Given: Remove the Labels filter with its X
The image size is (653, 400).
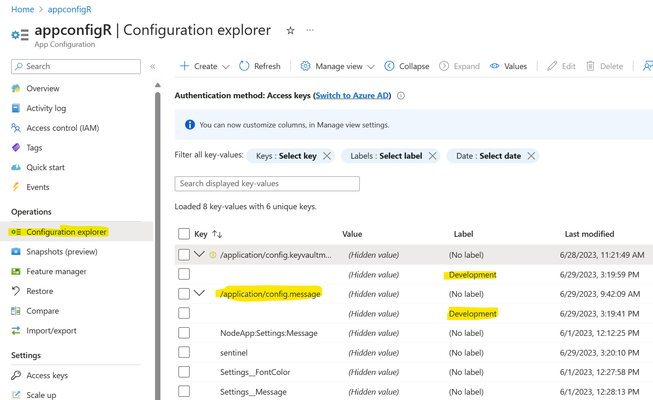Looking at the screenshot, I should pos(433,156).
